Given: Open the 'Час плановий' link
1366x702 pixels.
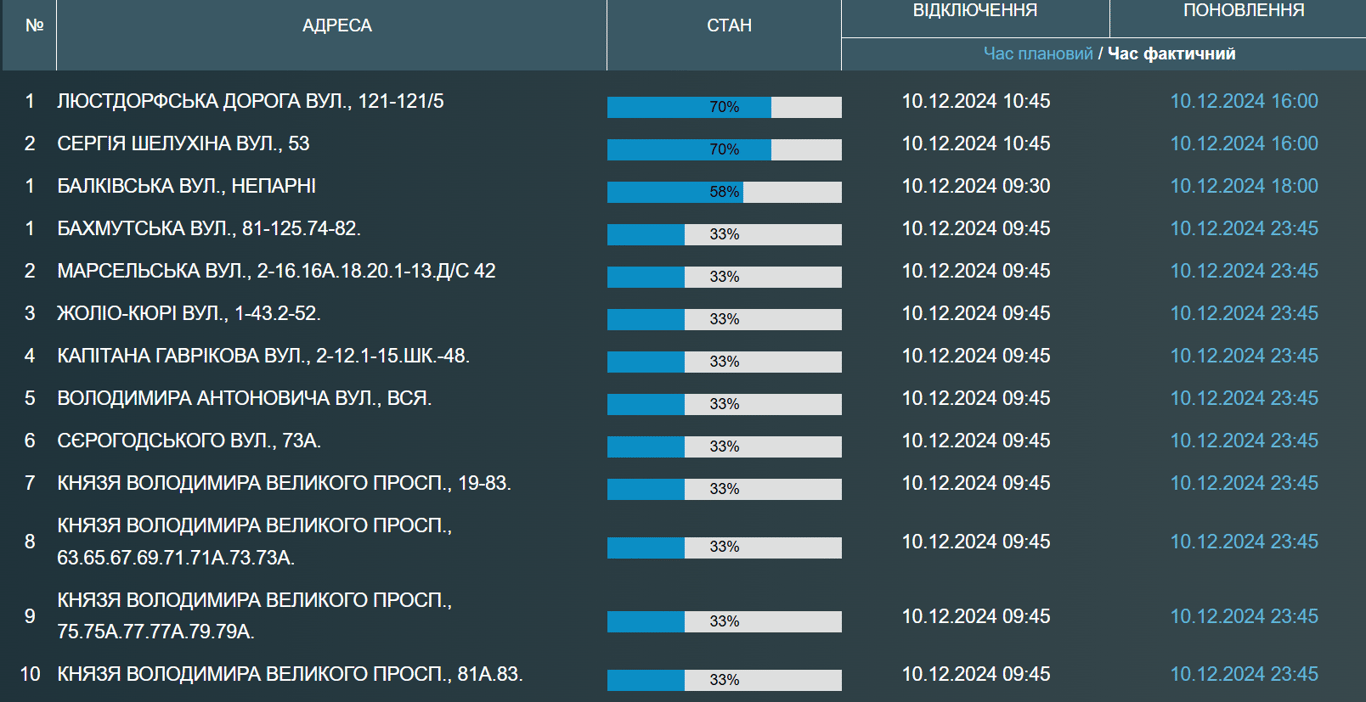Looking at the screenshot, I should tap(1038, 54).
